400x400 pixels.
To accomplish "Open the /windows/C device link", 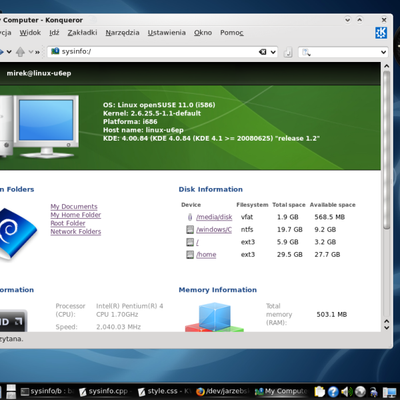I will point(214,230).
